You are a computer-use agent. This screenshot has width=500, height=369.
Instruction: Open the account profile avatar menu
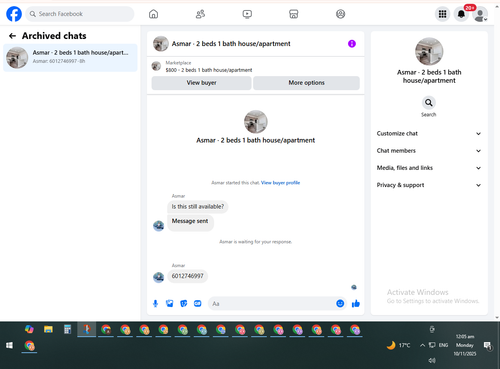pos(480,15)
